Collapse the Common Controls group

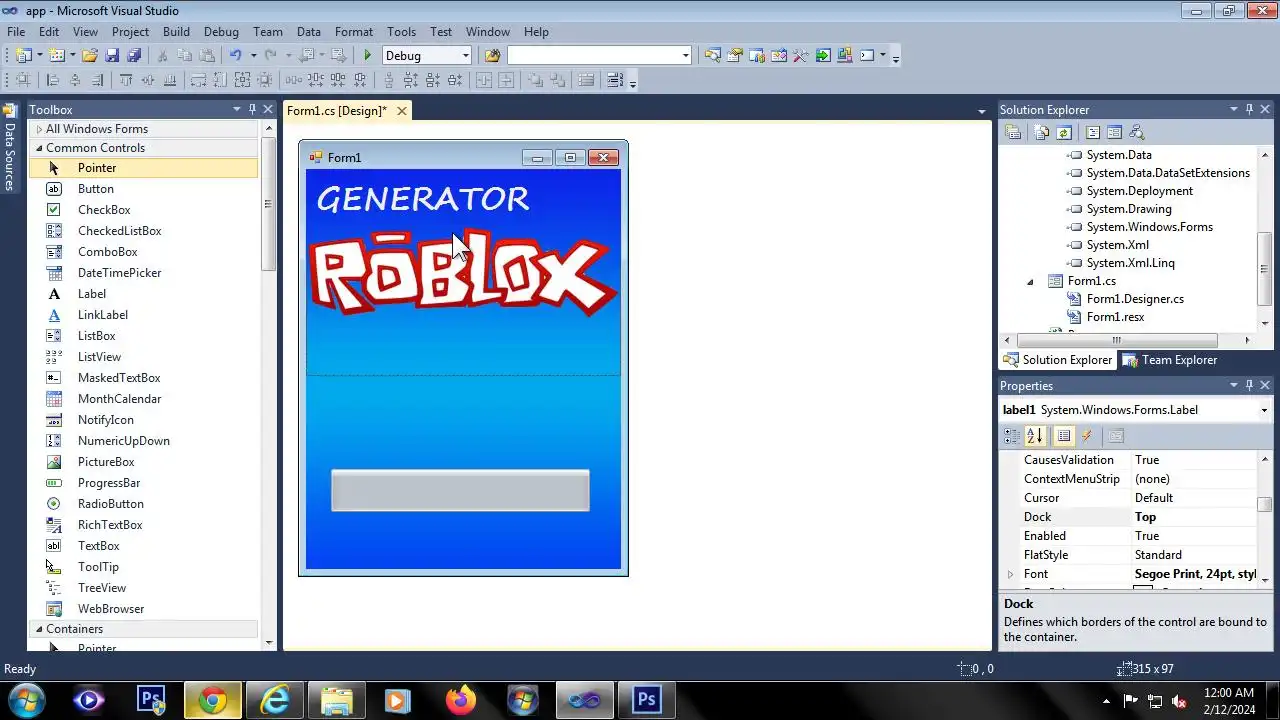click(x=39, y=148)
